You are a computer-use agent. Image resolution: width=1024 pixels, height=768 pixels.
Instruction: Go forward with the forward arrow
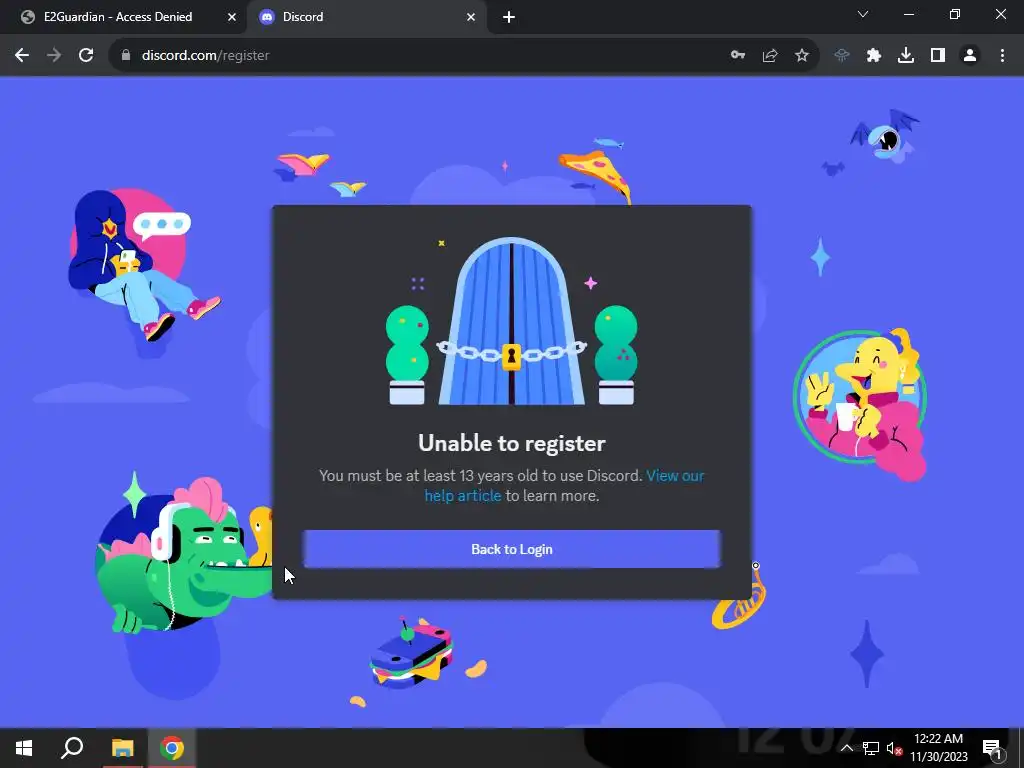54,56
